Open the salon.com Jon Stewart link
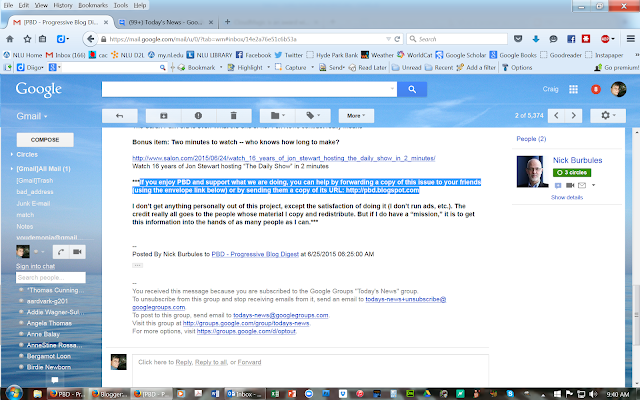The height and width of the screenshot is (400, 640). pyautogui.click(x=284, y=158)
